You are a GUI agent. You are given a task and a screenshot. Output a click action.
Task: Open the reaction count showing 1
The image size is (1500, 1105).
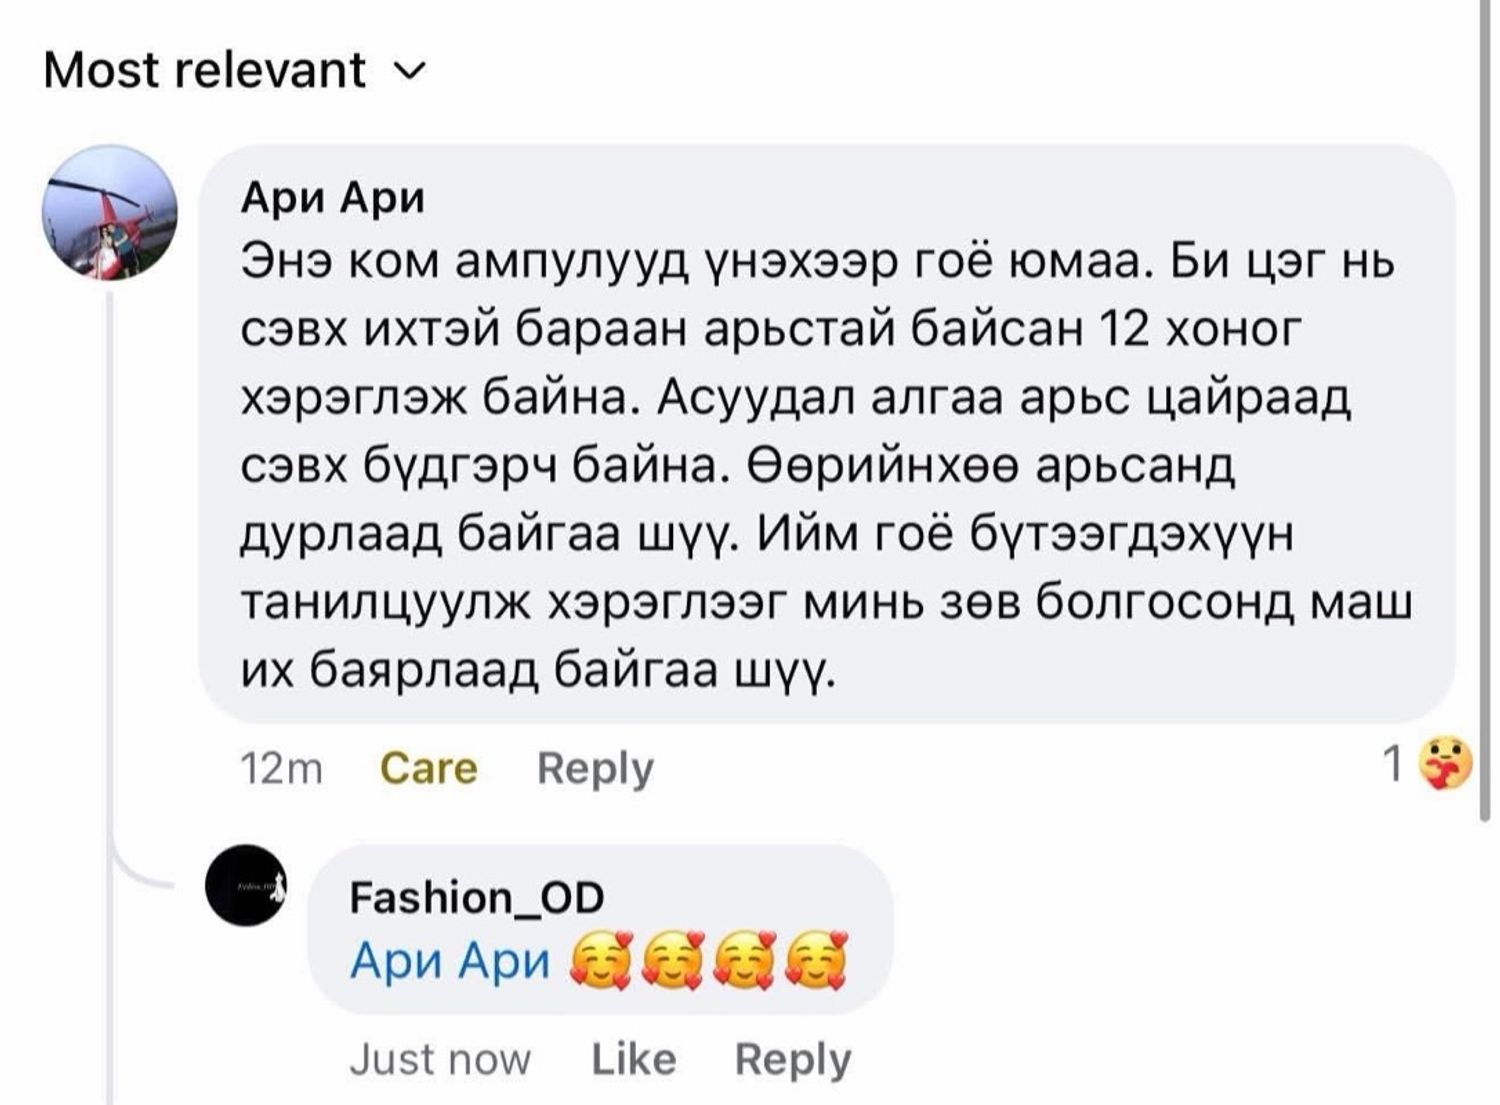pos(1391,765)
